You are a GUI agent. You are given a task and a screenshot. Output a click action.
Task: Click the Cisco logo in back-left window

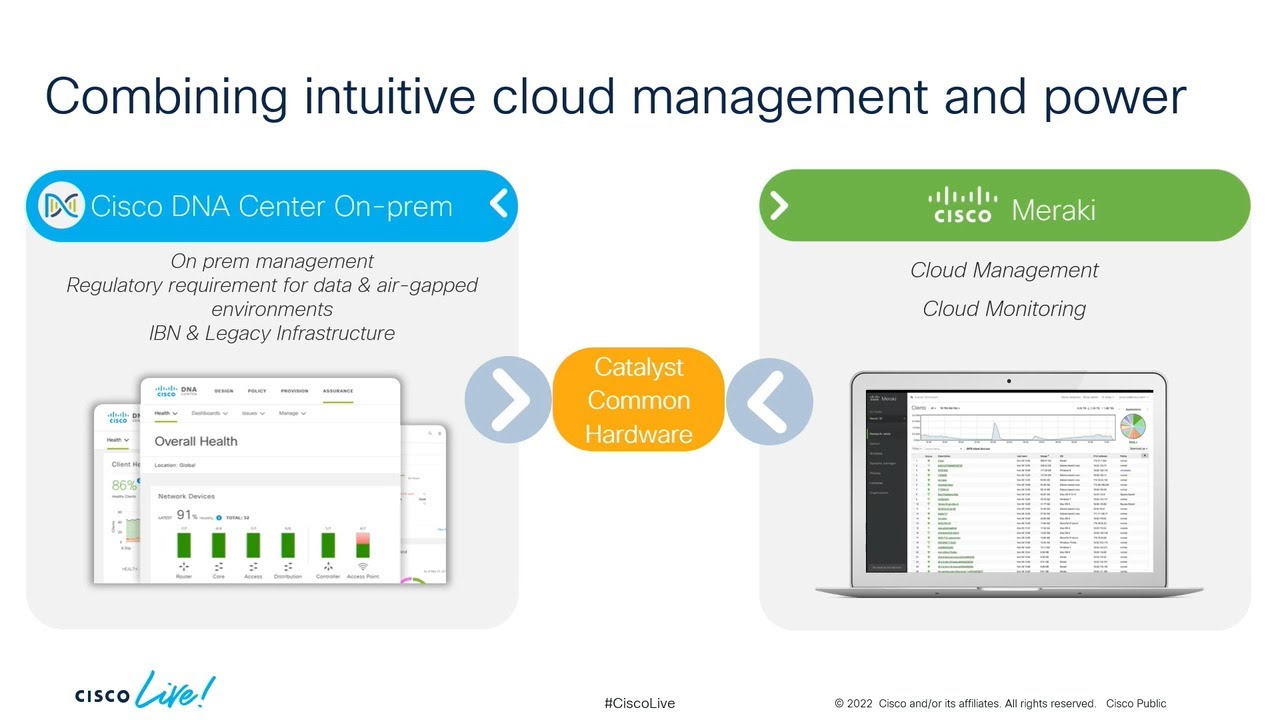click(x=118, y=417)
